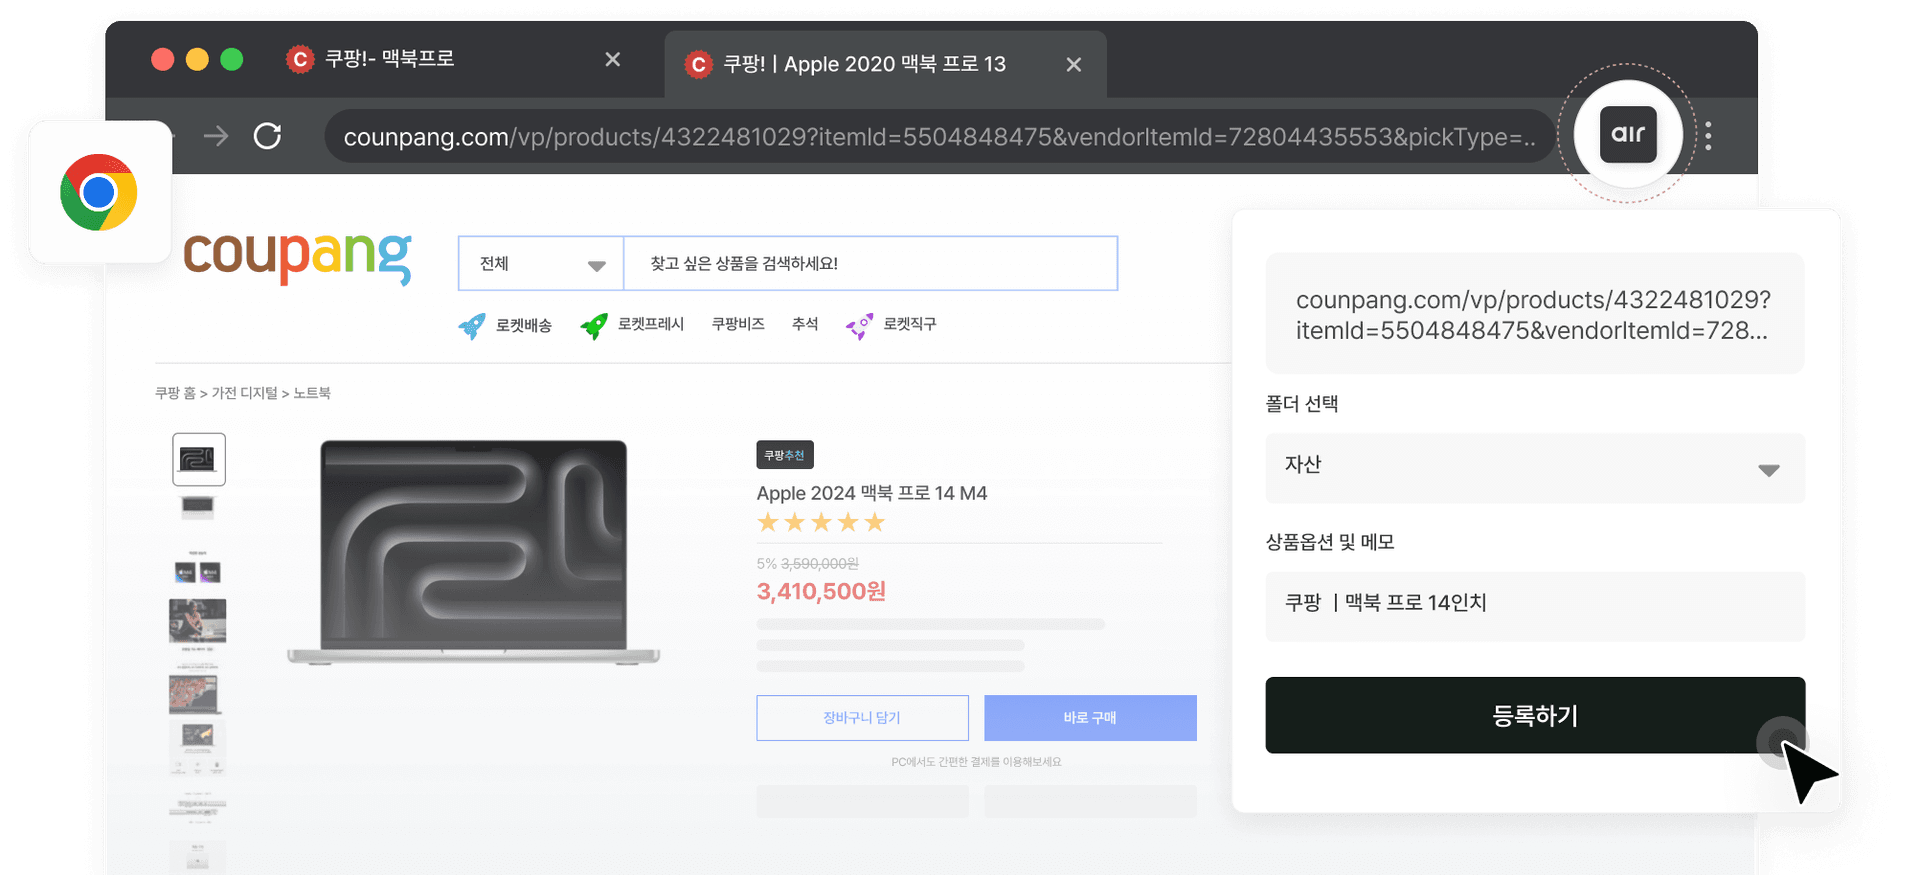Click the URL box in the air popup
Screen dimensions: 1920x875
(x=1535, y=314)
